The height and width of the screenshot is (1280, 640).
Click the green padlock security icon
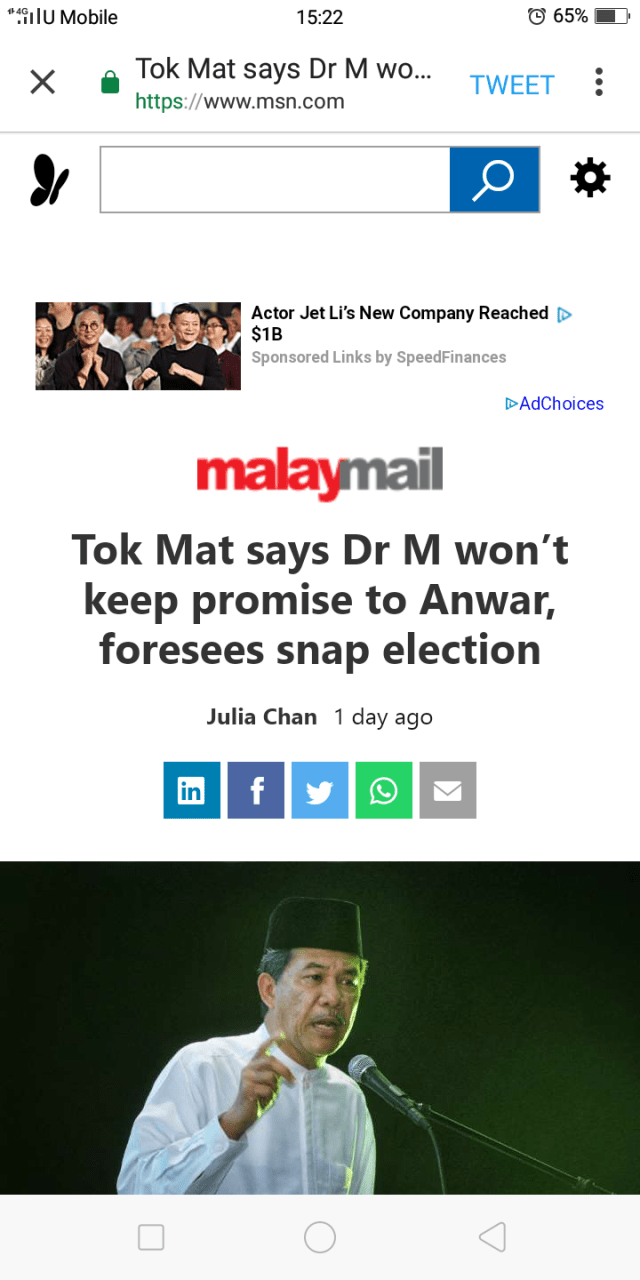point(110,83)
